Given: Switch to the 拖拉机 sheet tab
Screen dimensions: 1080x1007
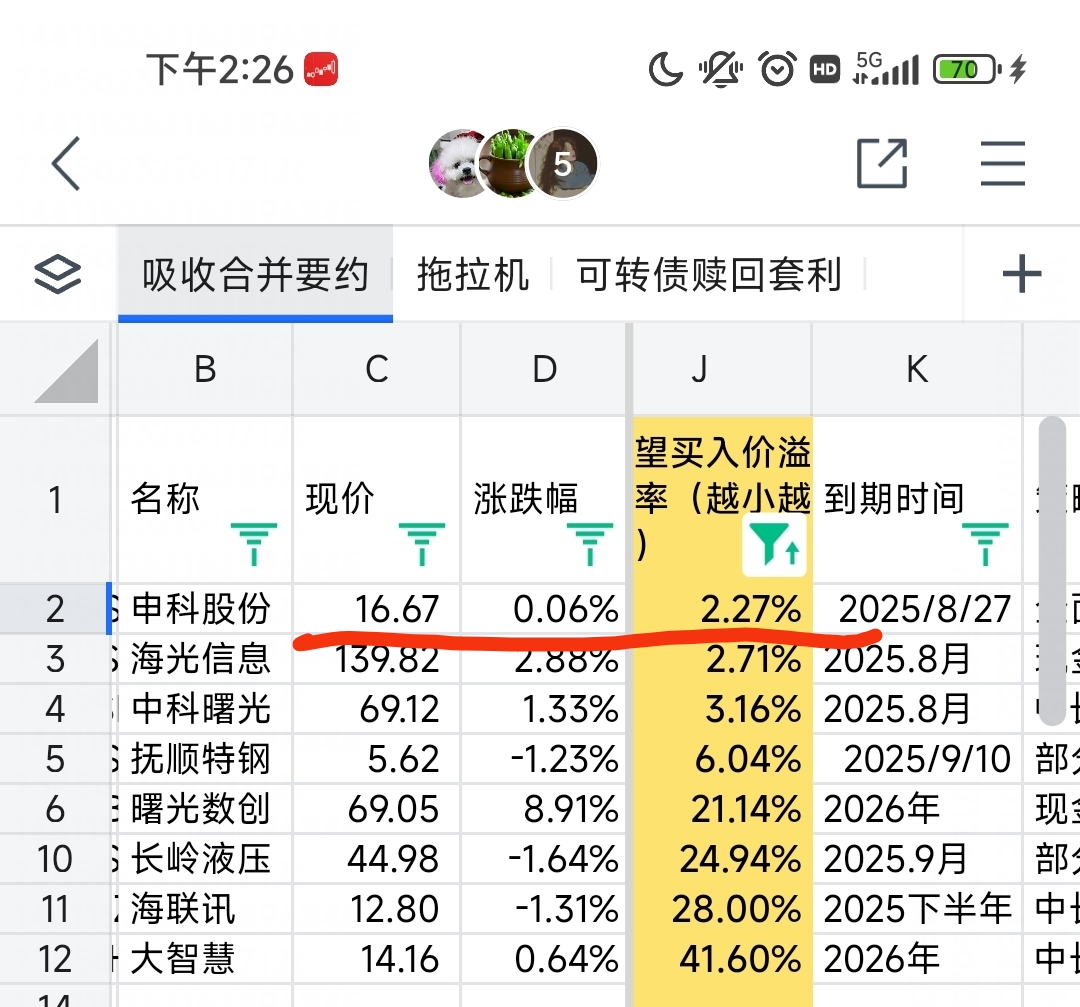Looking at the screenshot, I should (x=472, y=273).
